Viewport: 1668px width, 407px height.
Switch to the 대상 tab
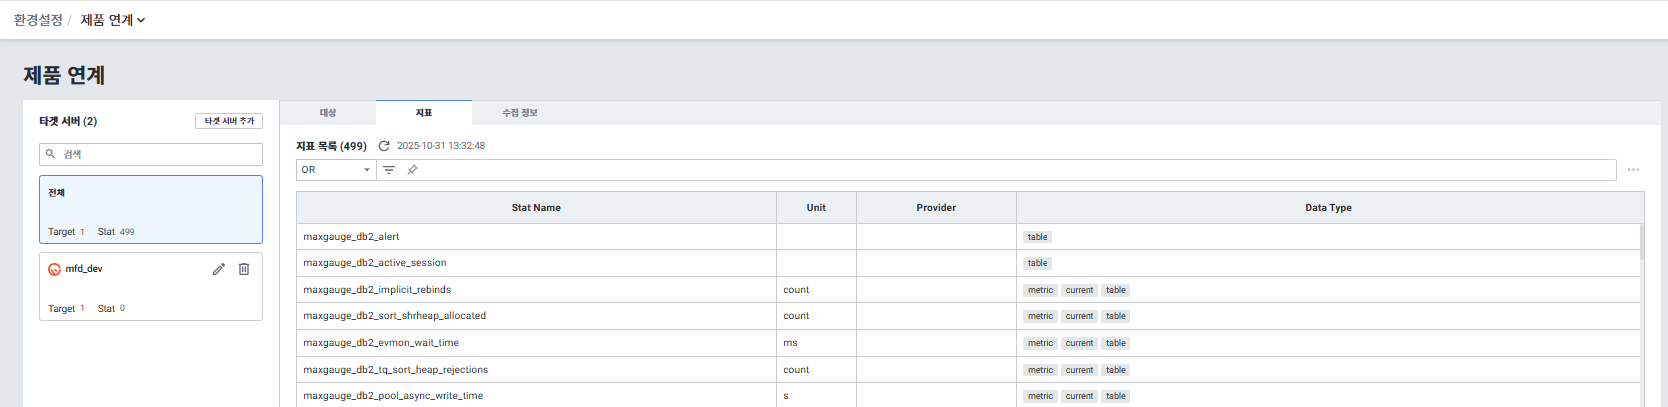tap(328, 113)
